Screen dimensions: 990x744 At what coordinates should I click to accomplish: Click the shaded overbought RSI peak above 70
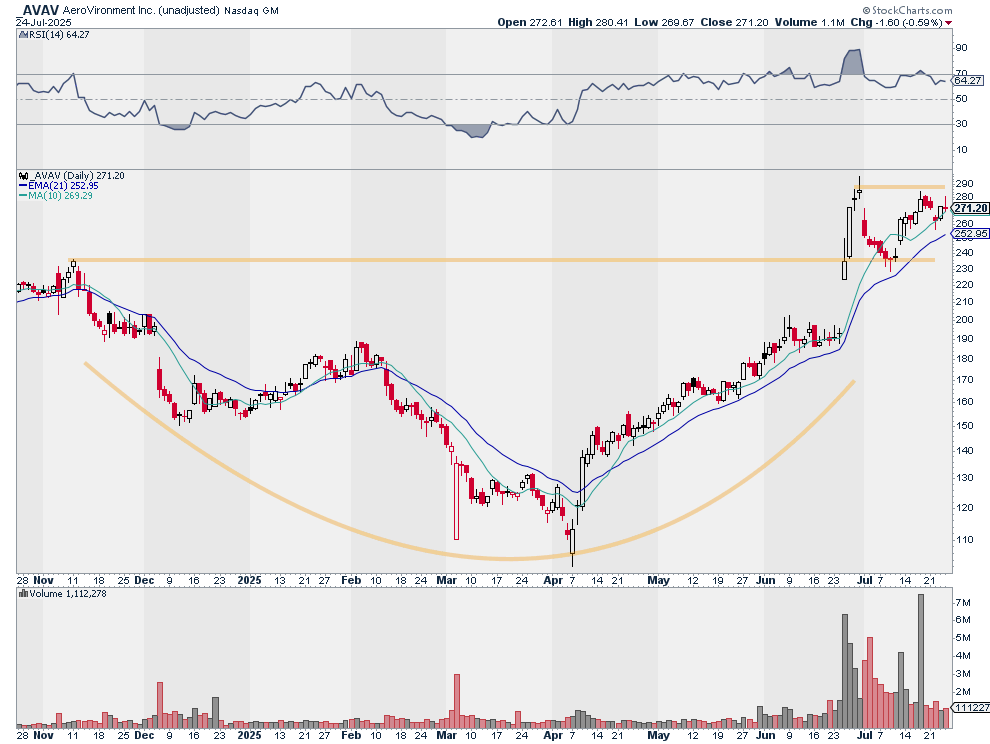(852, 61)
